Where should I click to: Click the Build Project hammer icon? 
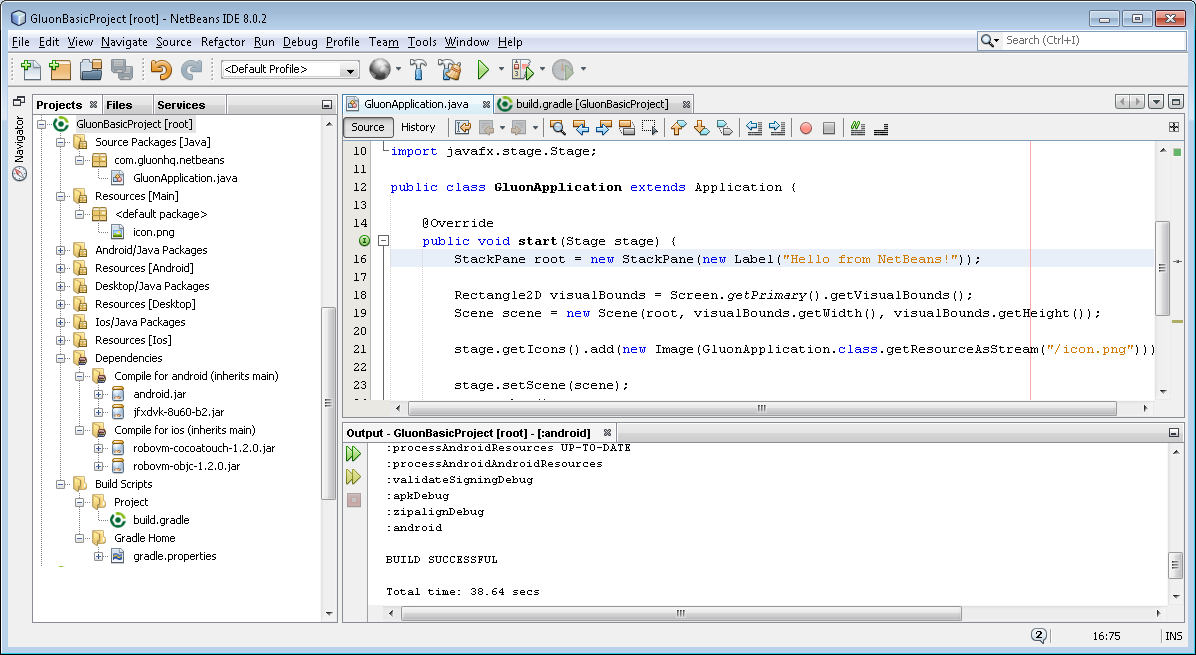click(x=418, y=69)
